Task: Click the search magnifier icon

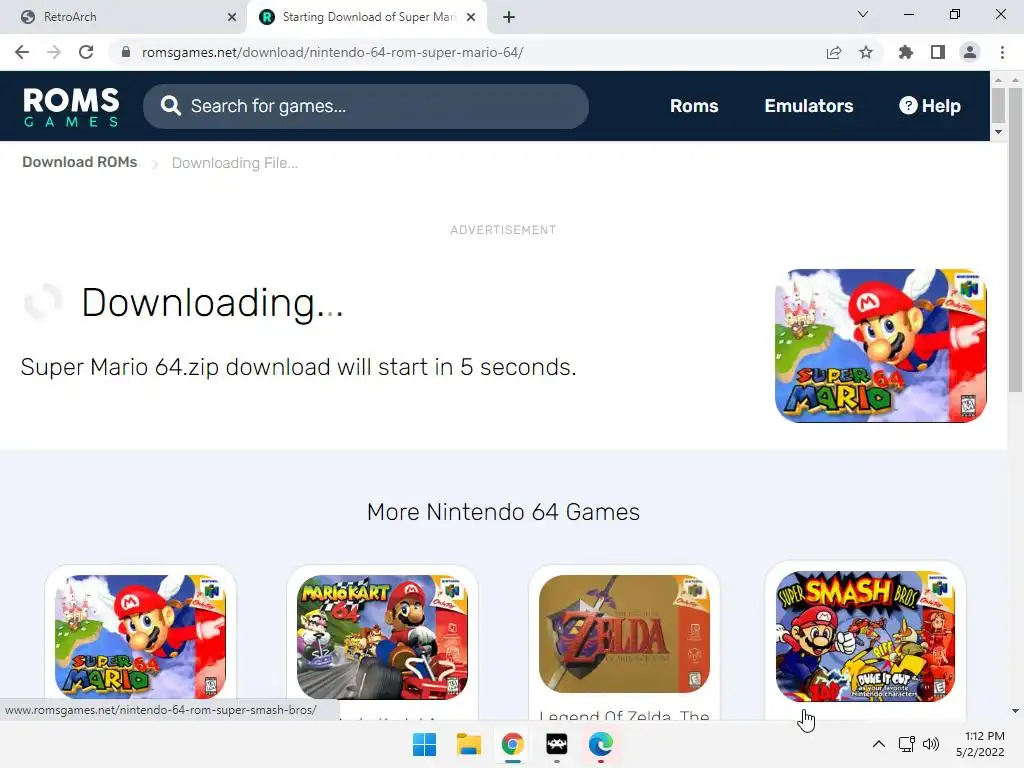Action: (x=170, y=106)
